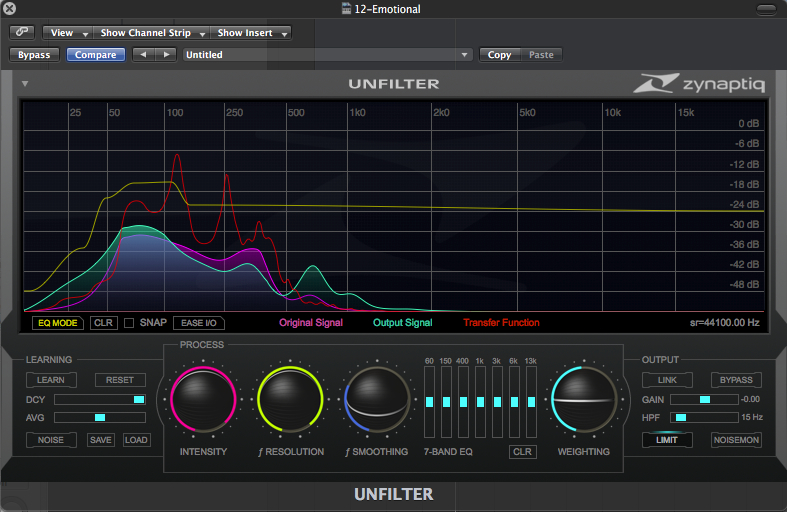
Task: Go to previous preset arrow
Action: point(144,54)
